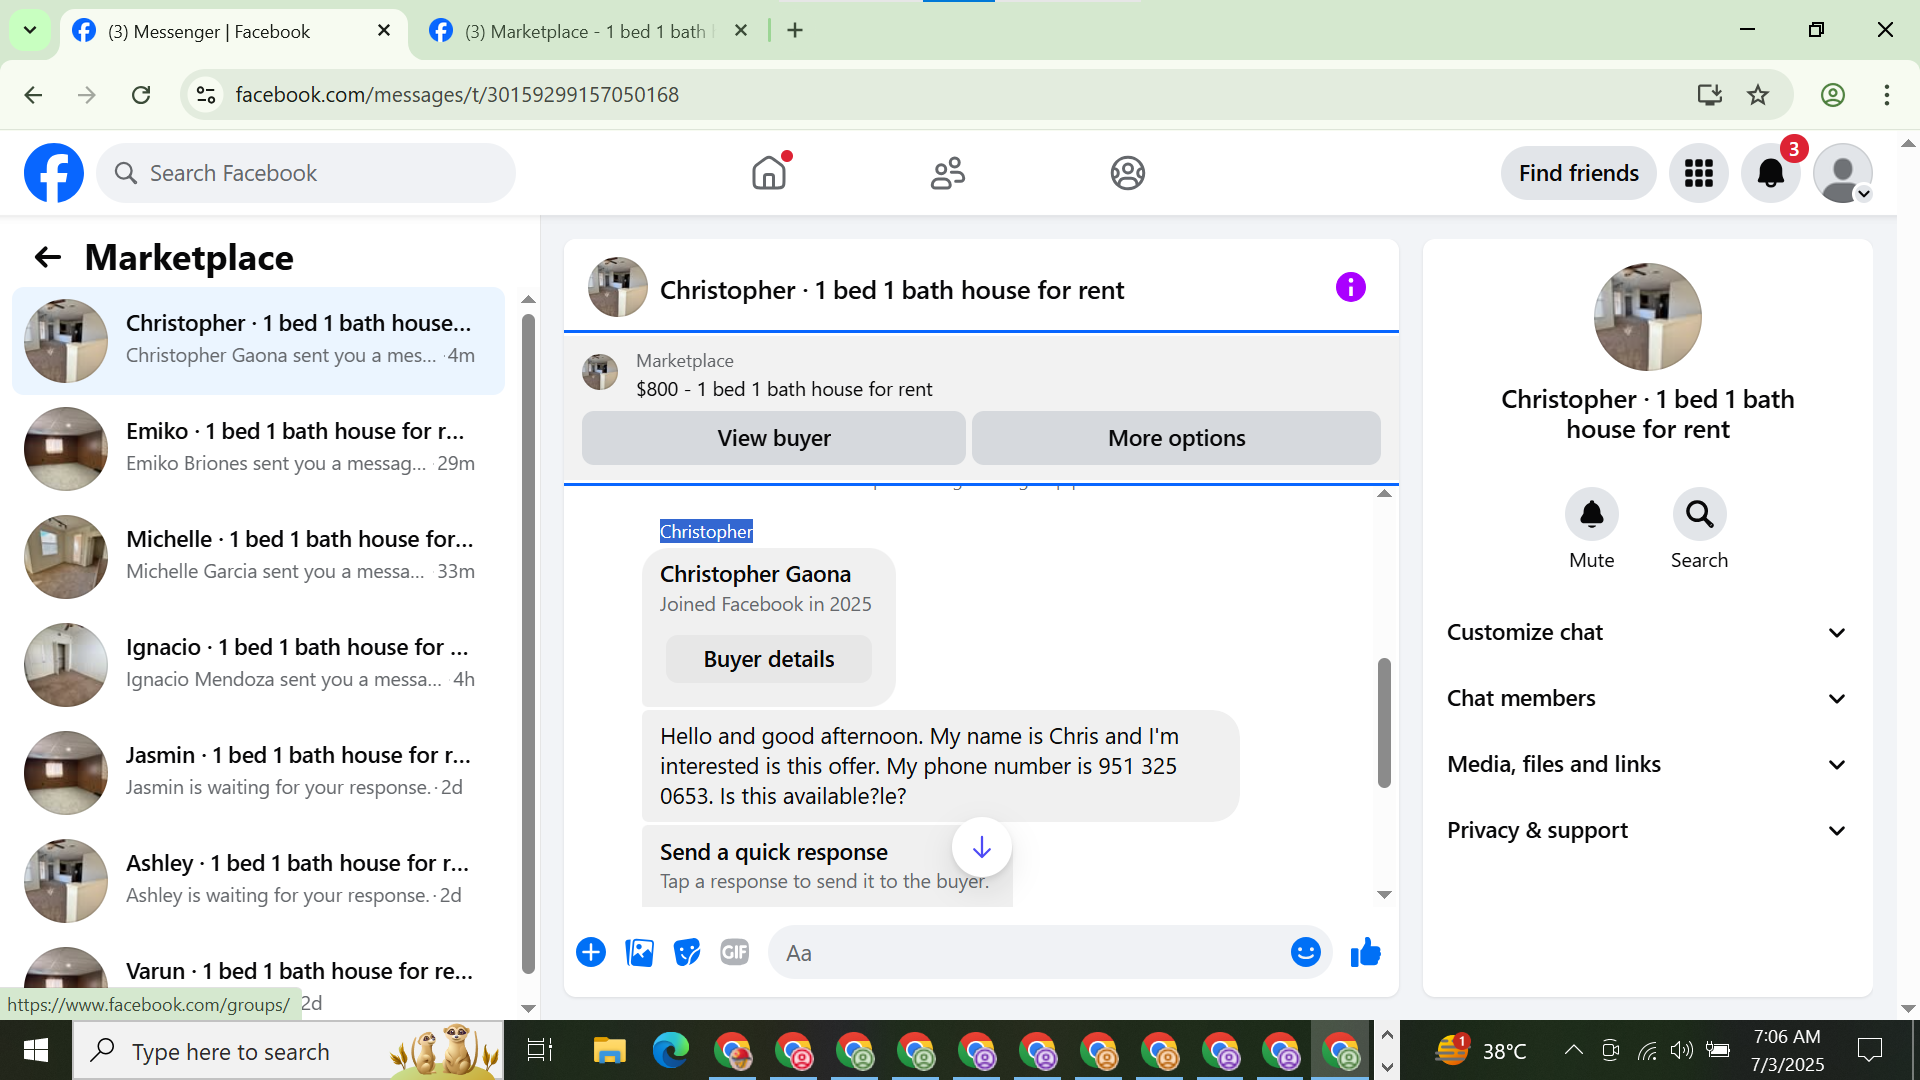Open the Facebook notifications bell
1920x1080 pixels.
click(x=1770, y=174)
